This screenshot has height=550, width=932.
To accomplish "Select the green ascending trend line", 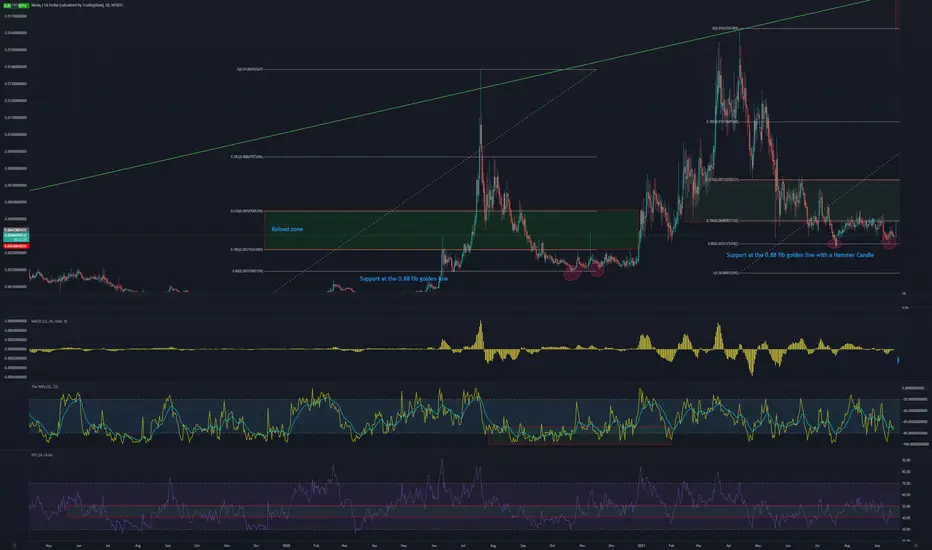I will (450, 96).
